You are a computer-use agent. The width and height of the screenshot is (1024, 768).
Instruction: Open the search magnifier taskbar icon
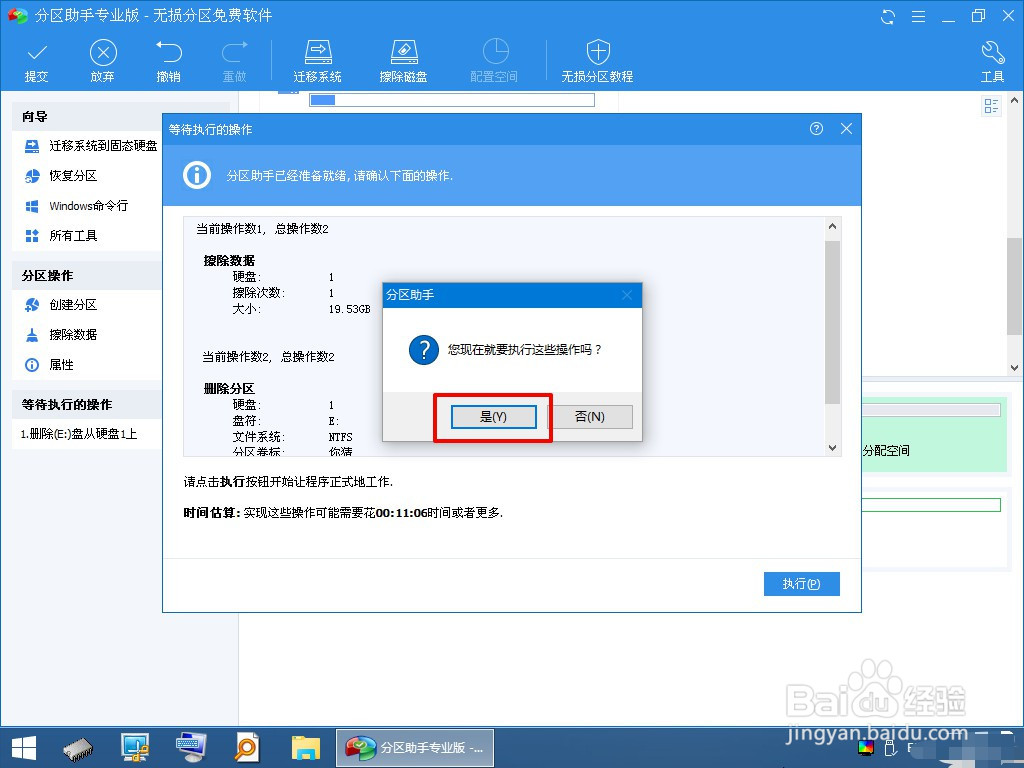(x=248, y=748)
